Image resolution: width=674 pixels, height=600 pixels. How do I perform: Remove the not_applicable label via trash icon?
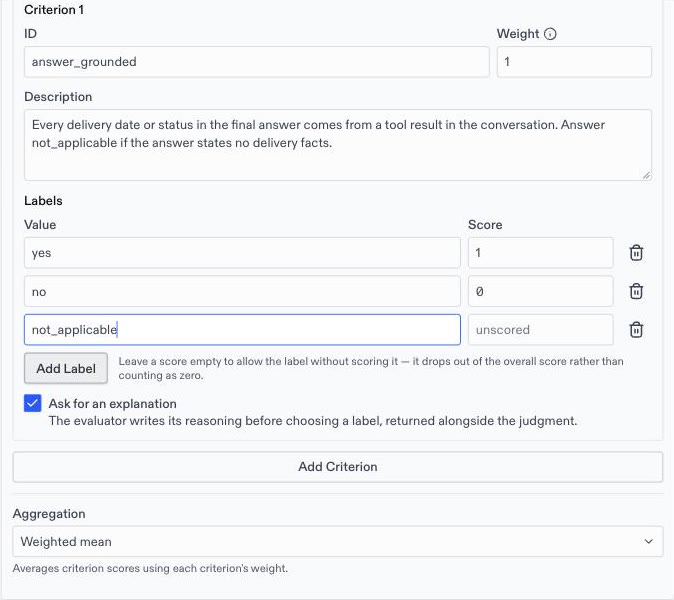pos(636,330)
